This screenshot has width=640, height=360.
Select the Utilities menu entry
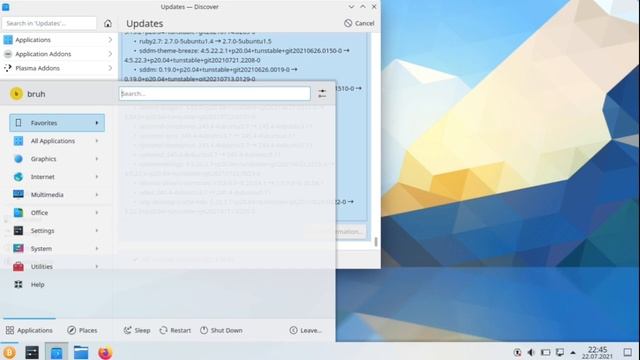pos(57,267)
